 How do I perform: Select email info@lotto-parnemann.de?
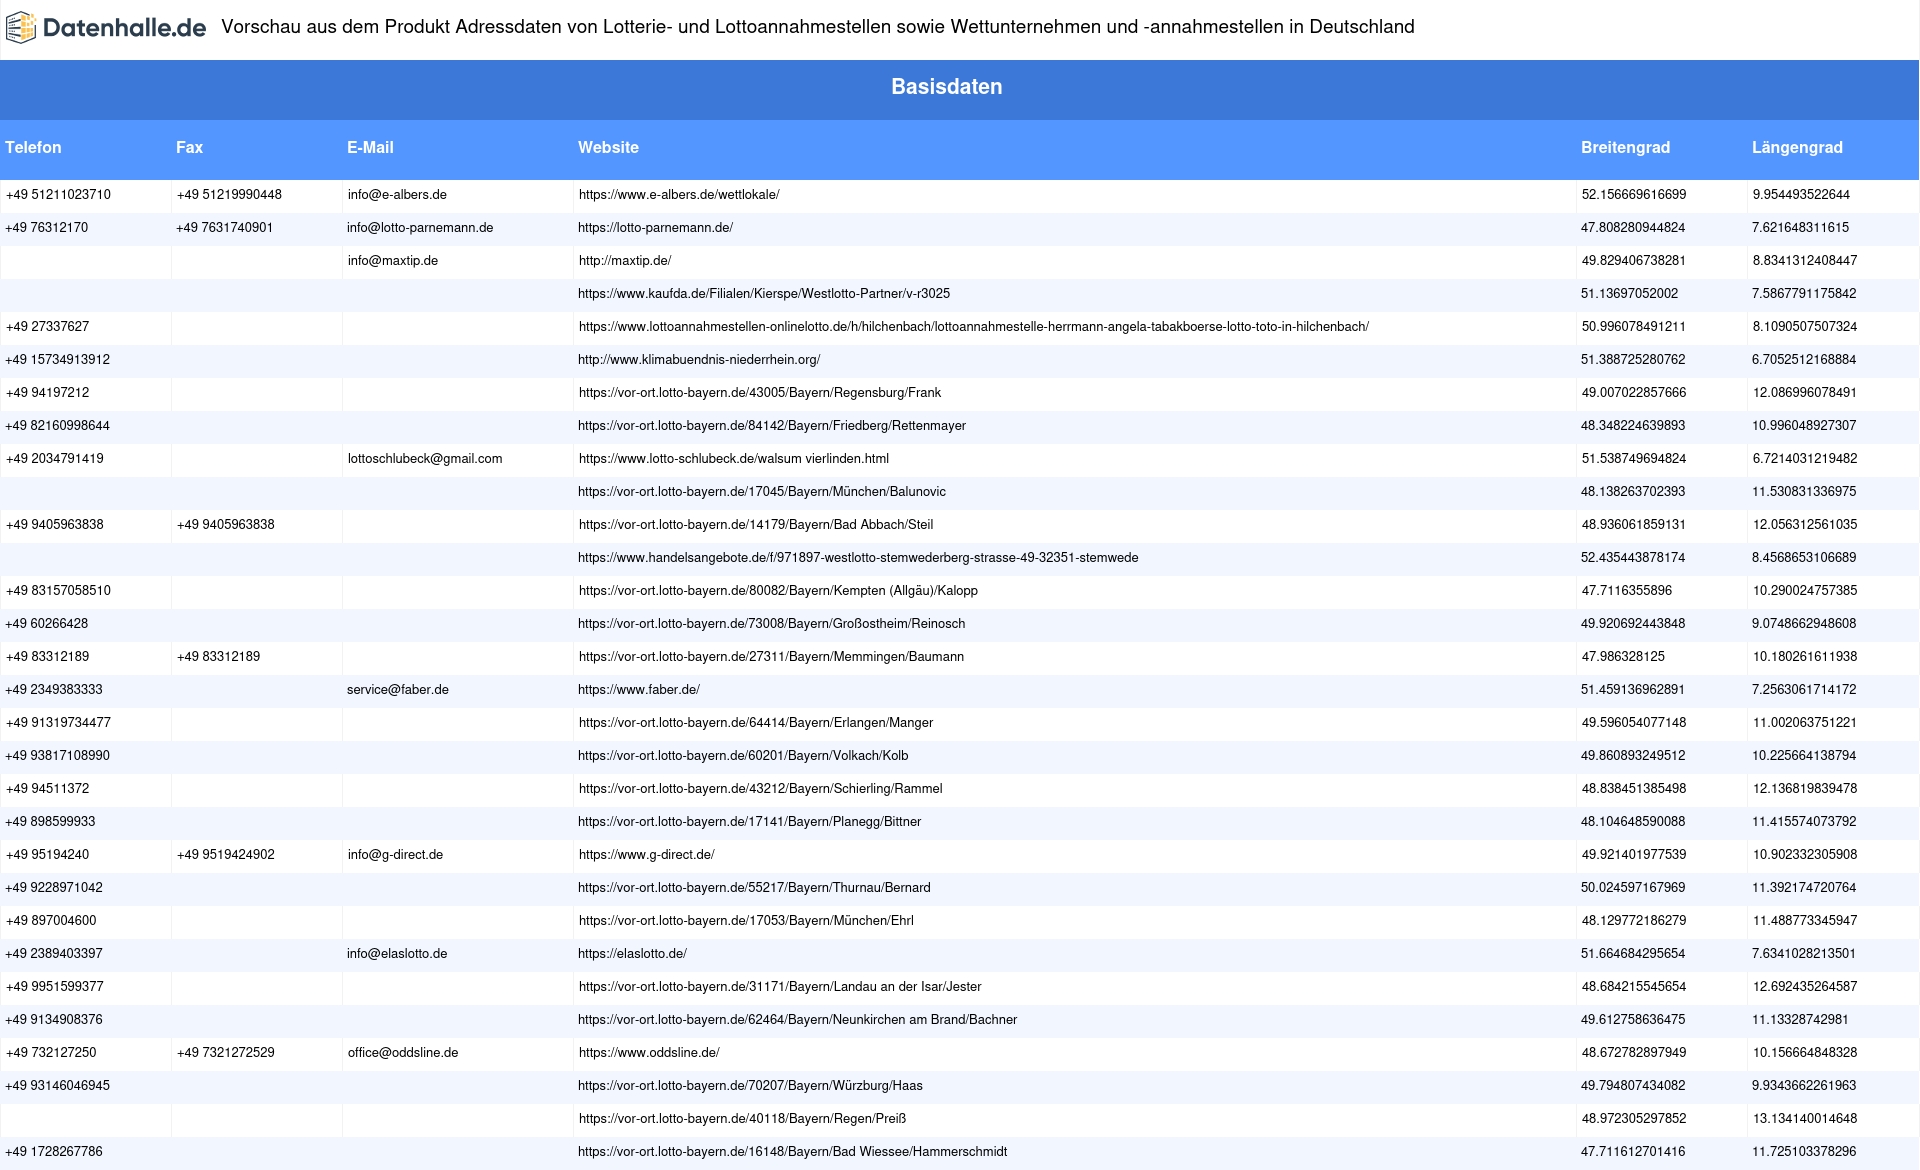420,228
